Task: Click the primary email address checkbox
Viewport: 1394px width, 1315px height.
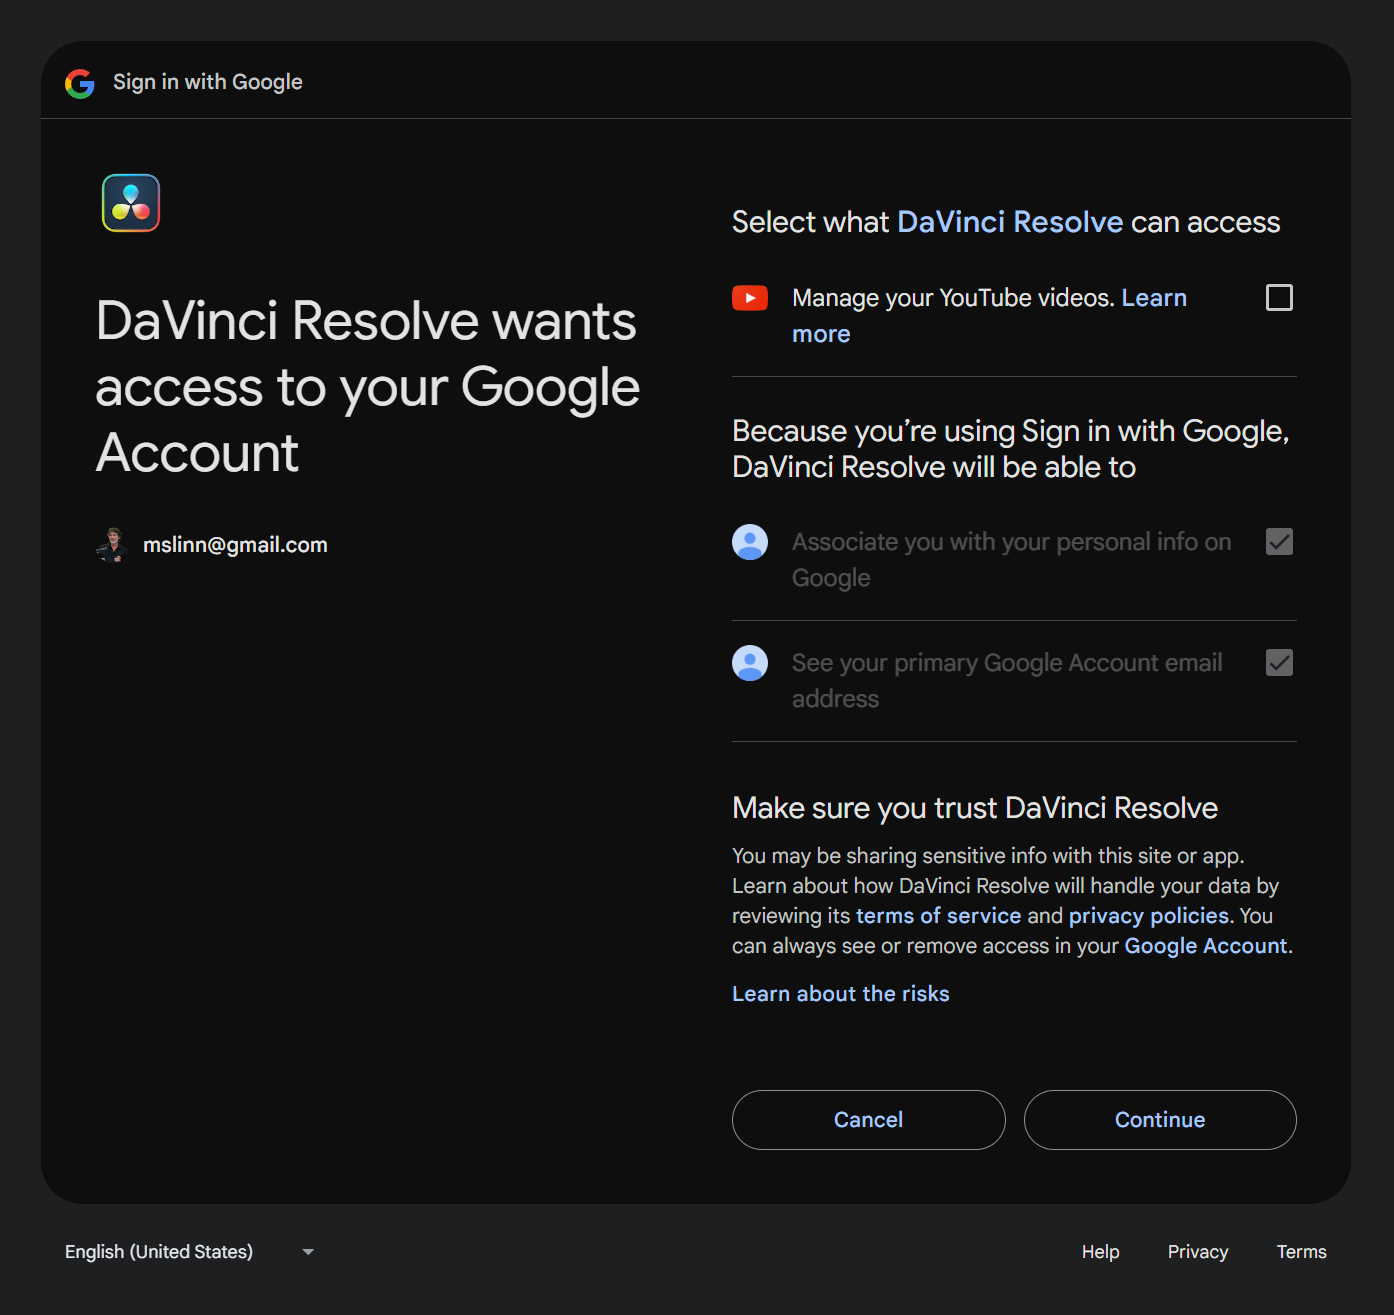Action: 1279,663
